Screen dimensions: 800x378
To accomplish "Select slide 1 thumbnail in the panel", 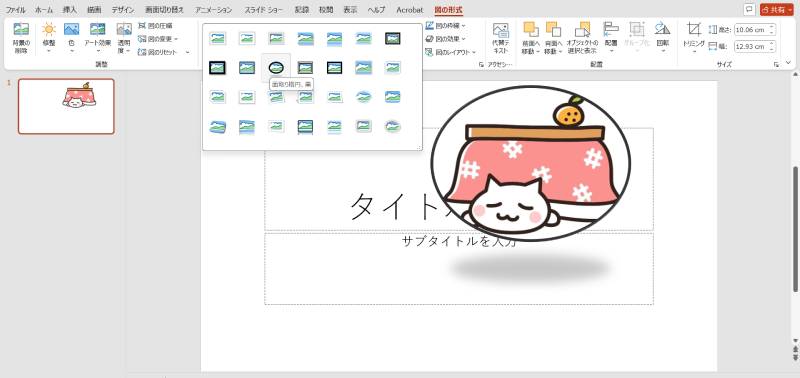I will click(66, 106).
